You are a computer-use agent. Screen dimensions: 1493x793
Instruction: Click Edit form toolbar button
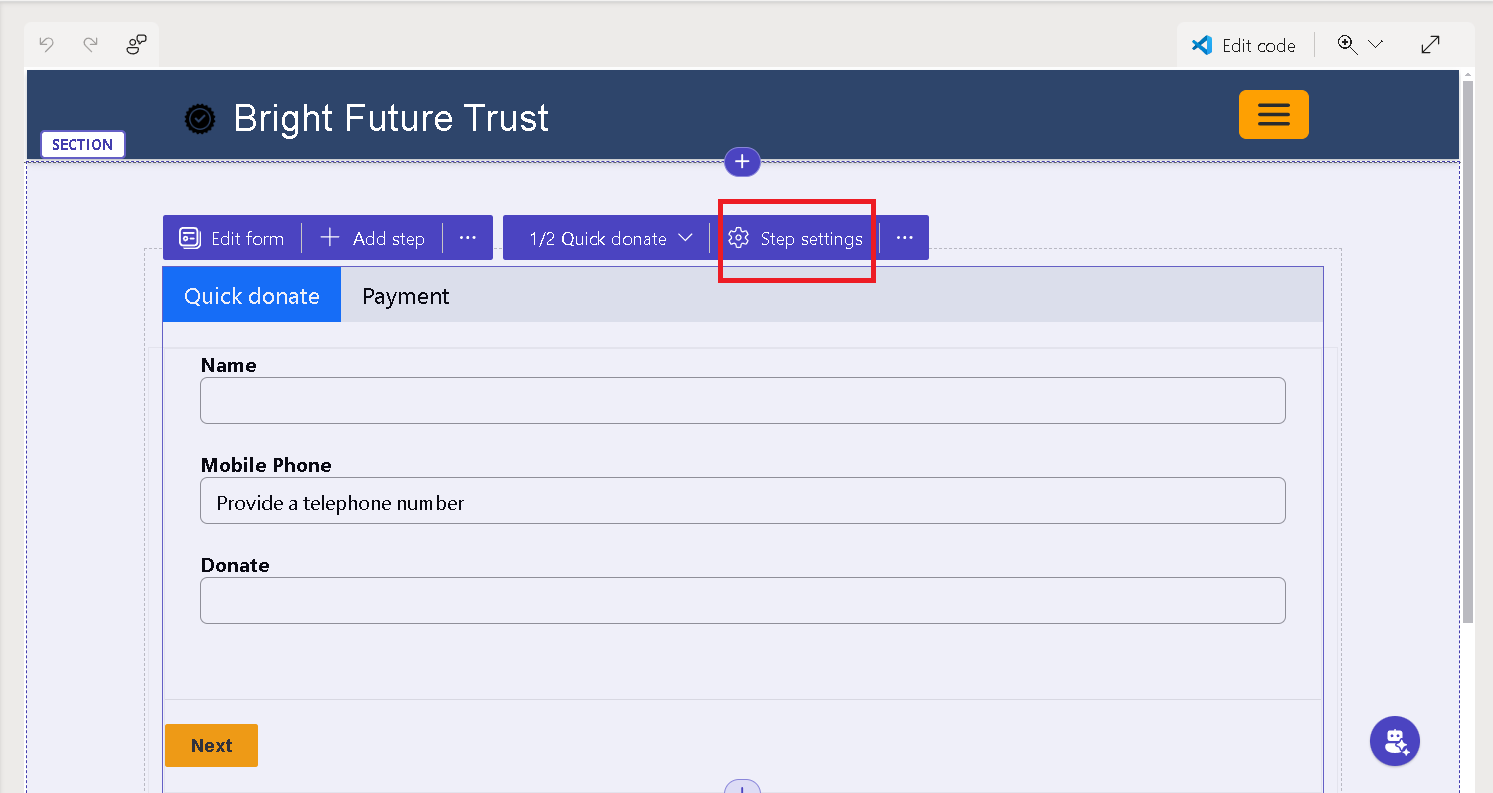pyautogui.click(x=232, y=238)
